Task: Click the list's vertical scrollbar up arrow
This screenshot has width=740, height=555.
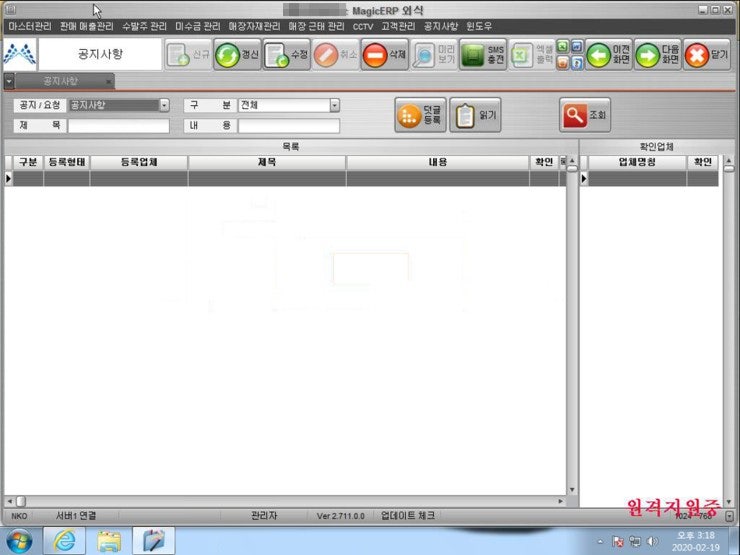Action: click(x=572, y=160)
